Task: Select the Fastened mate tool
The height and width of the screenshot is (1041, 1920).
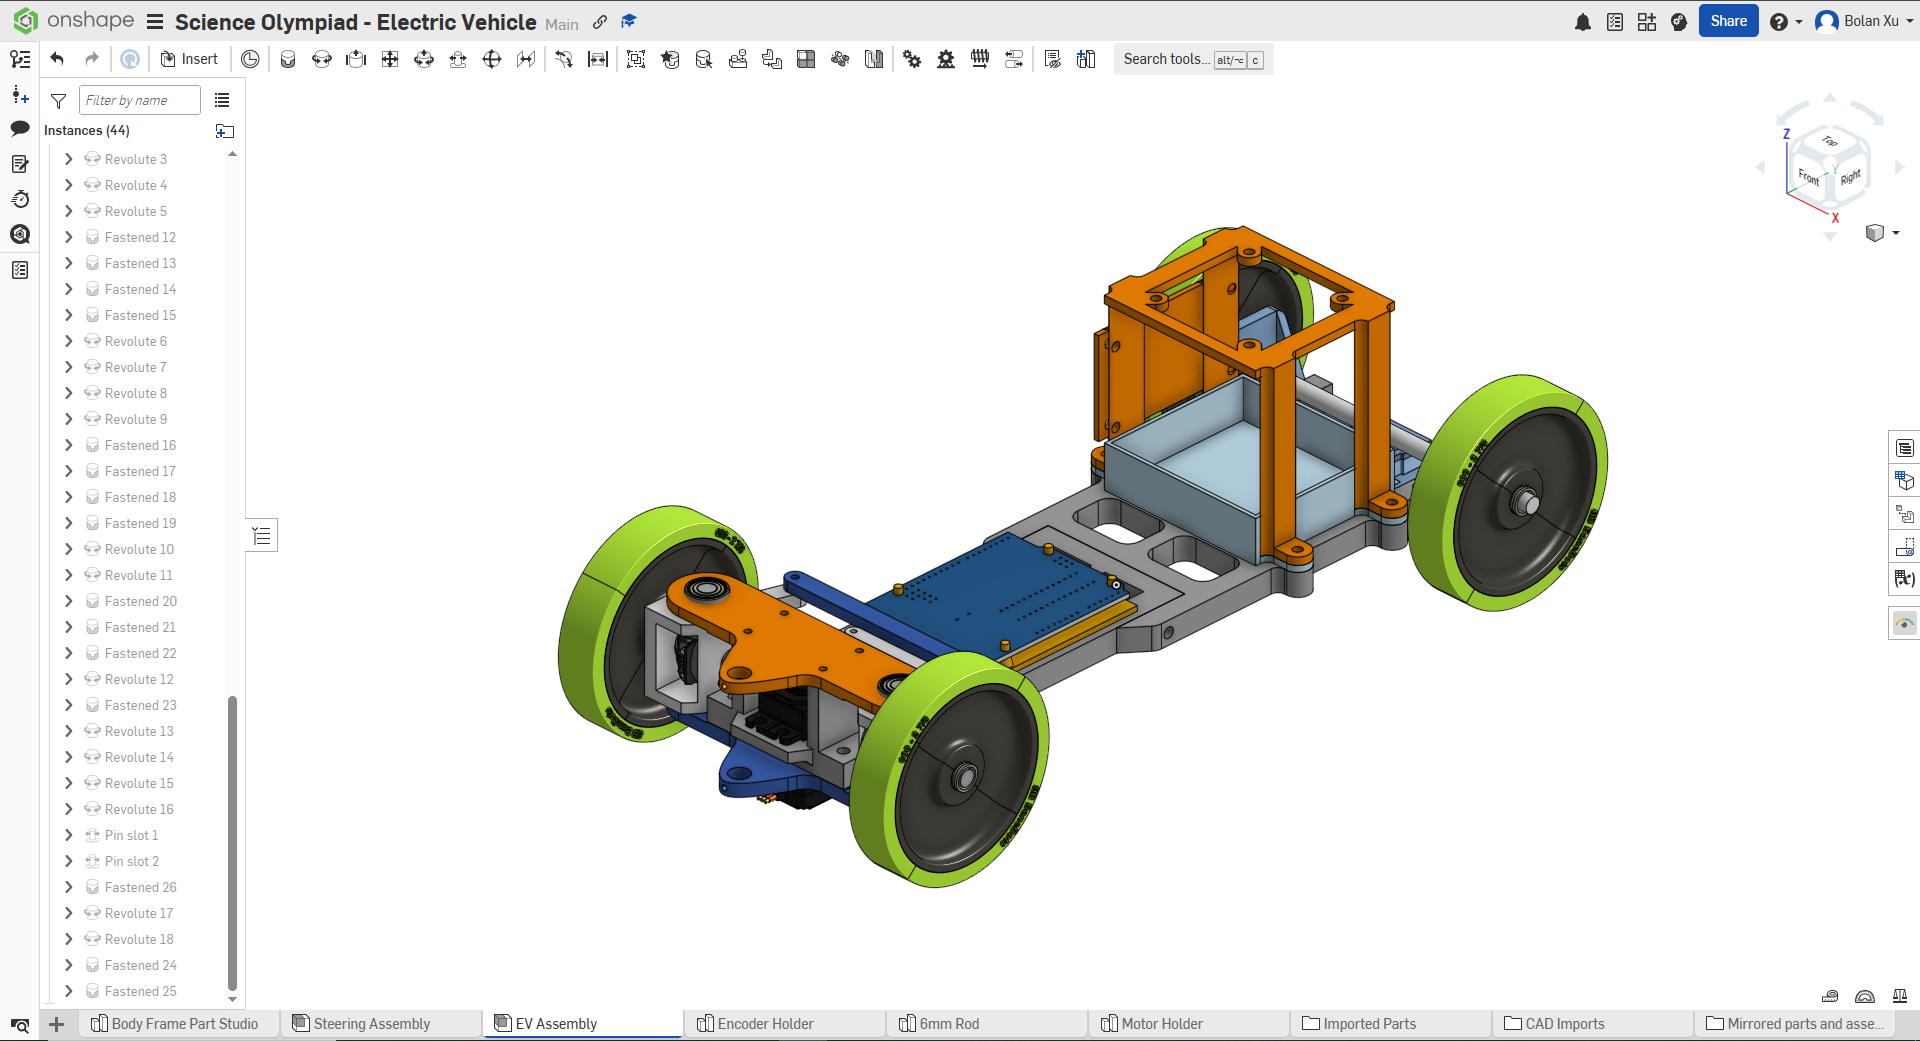Action: point(288,60)
